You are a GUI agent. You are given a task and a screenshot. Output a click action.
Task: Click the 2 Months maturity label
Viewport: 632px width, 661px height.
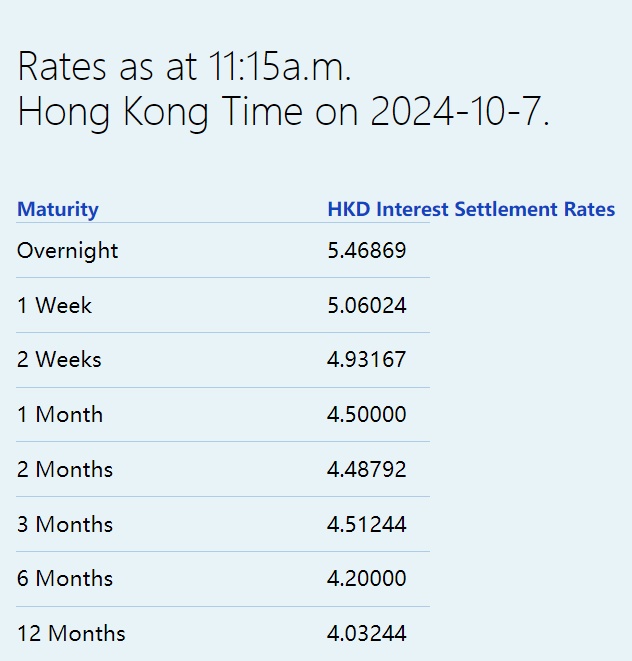[65, 469]
